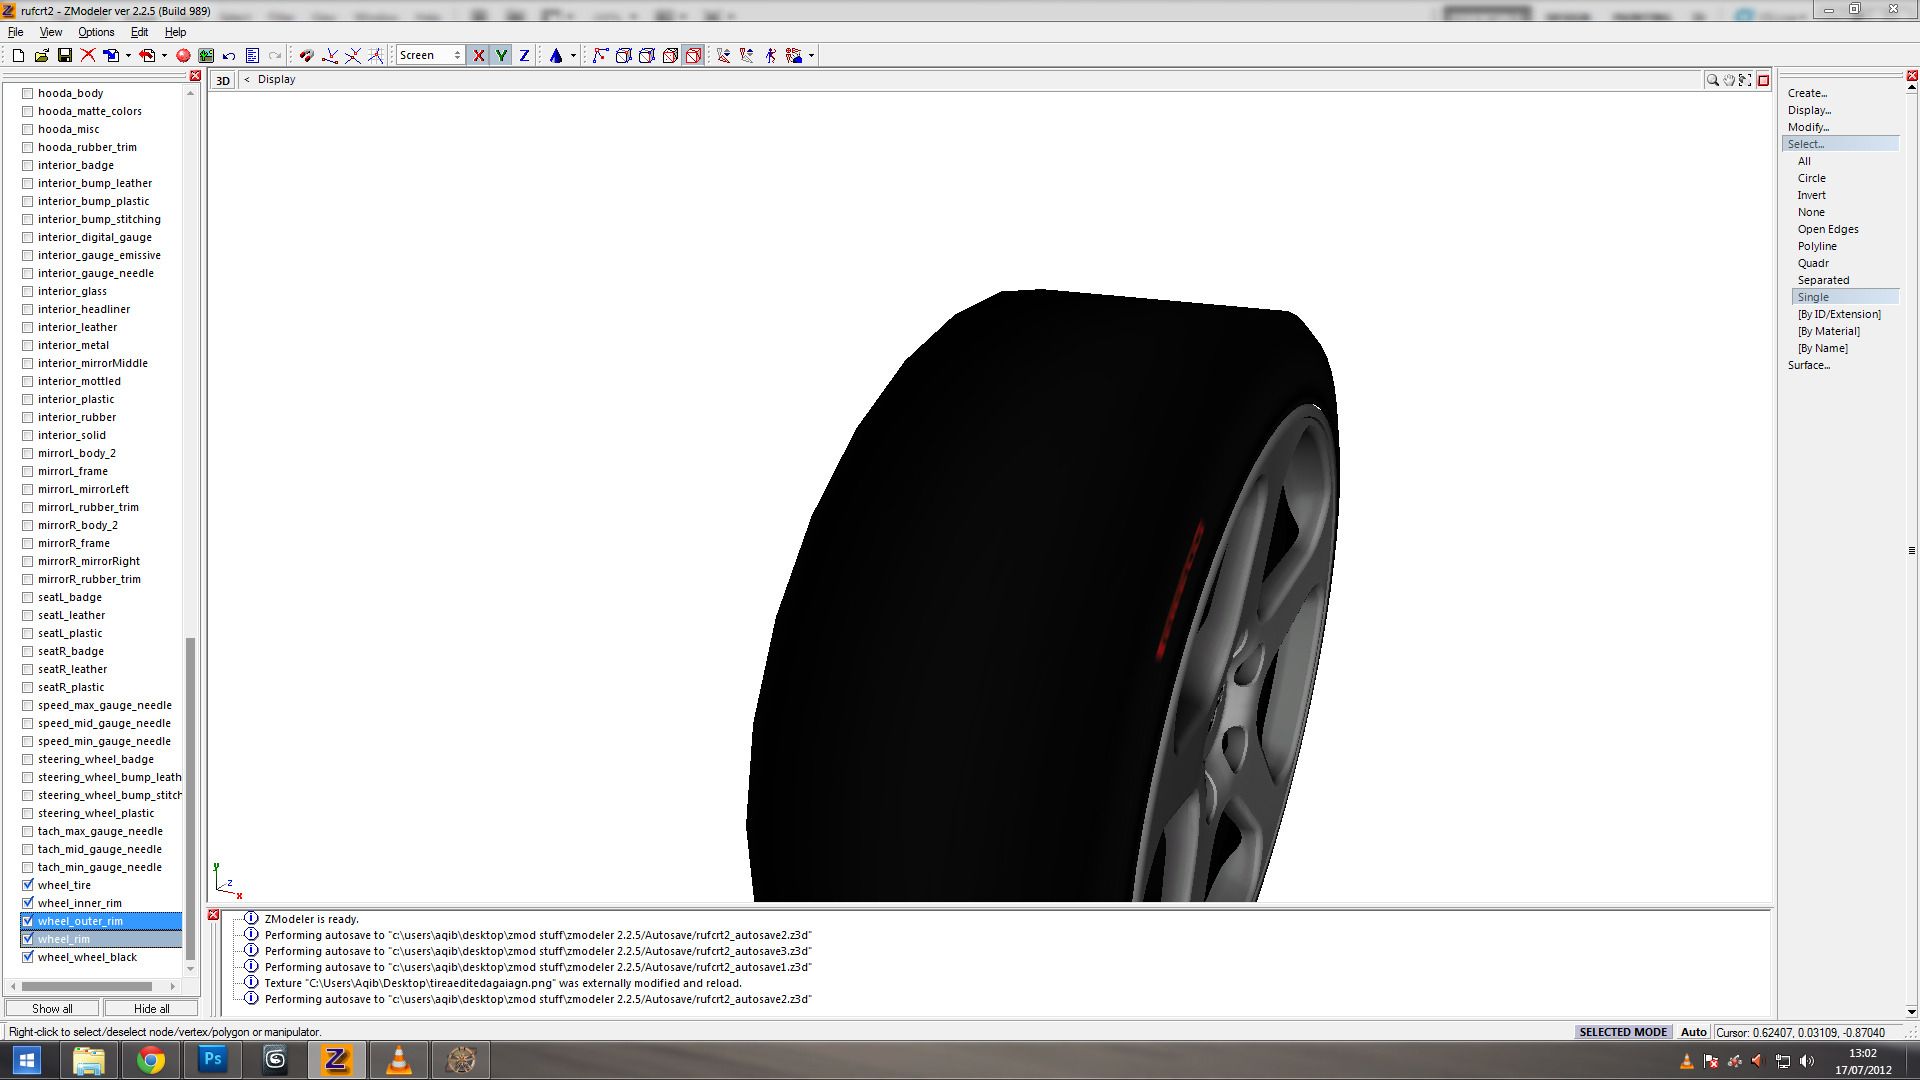The width and height of the screenshot is (1920, 1080).
Task: Click the Open file folder icon
Action: (41, 56)
